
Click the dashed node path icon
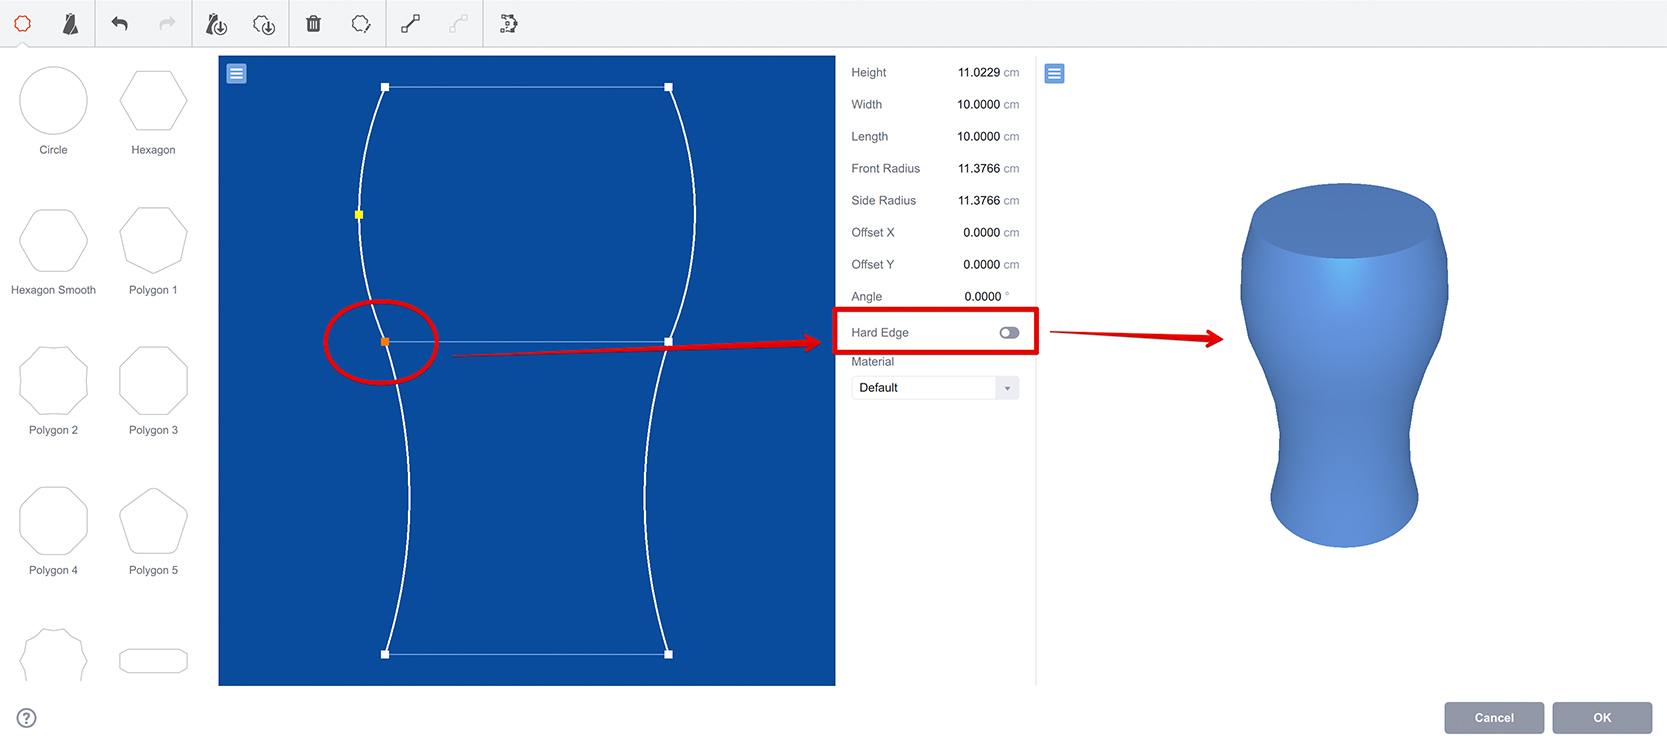coord(508,24)
